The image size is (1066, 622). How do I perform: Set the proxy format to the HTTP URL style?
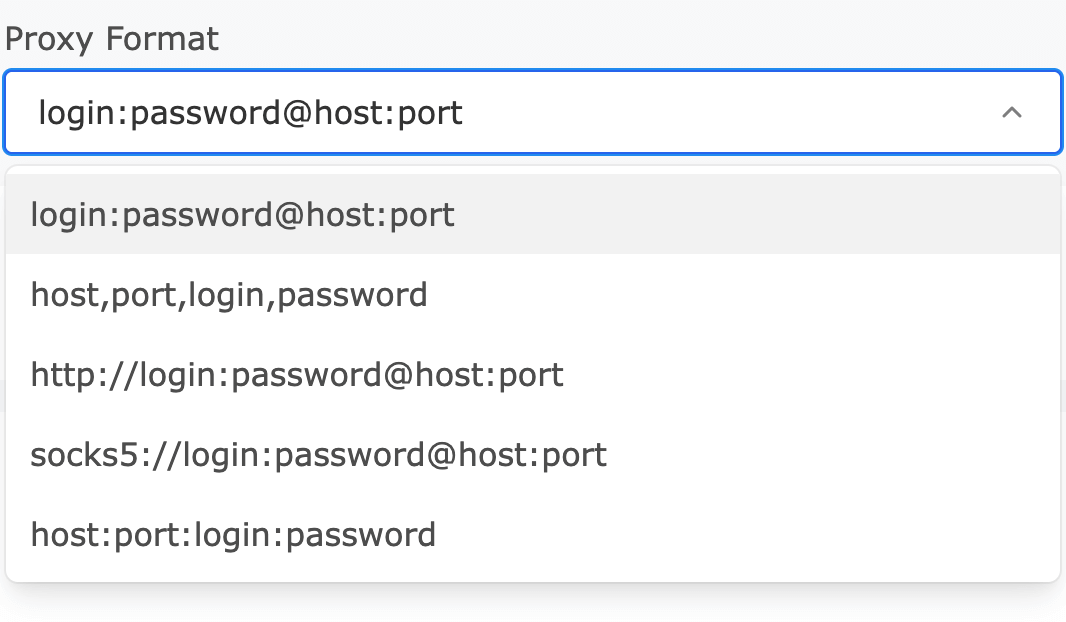coord(297,374)
